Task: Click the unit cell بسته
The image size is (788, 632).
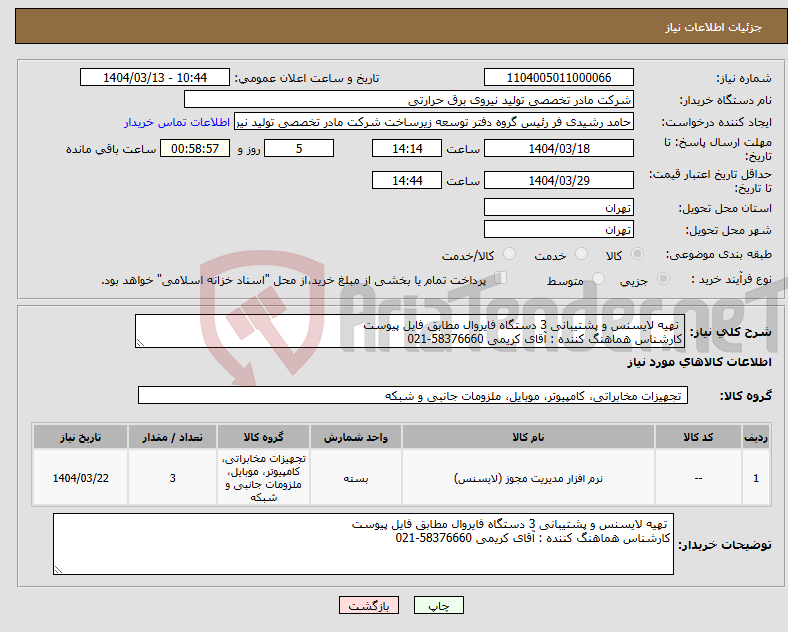Action: (x=356, y=478)
